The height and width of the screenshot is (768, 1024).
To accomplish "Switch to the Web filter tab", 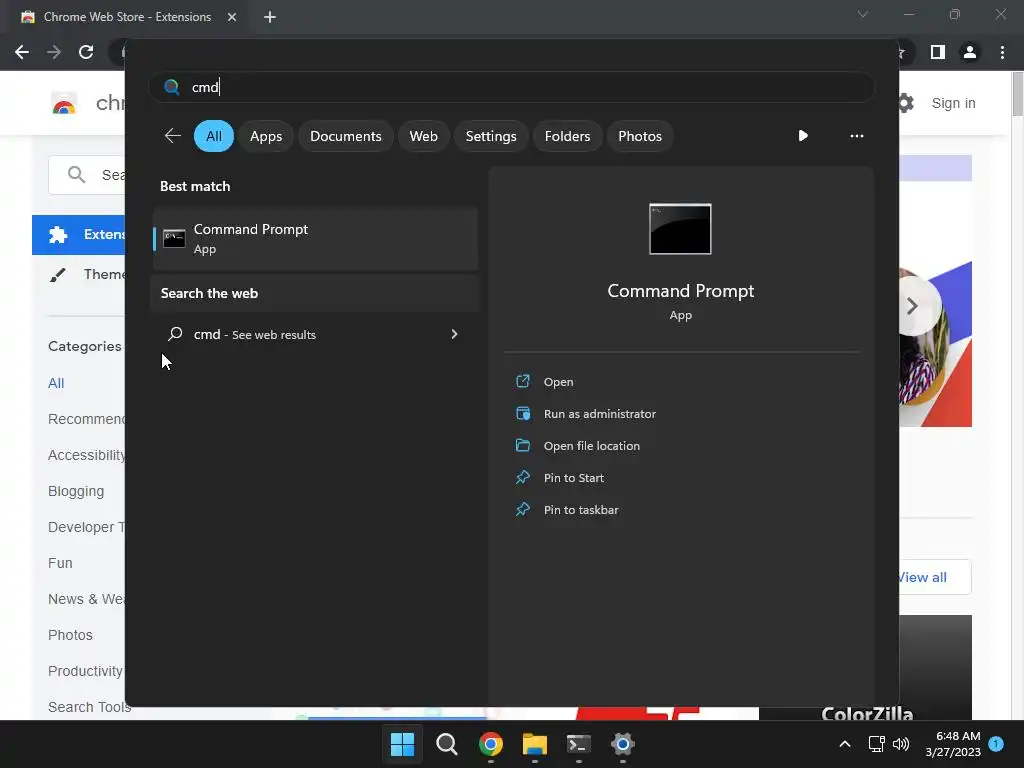I will [423, 136].
